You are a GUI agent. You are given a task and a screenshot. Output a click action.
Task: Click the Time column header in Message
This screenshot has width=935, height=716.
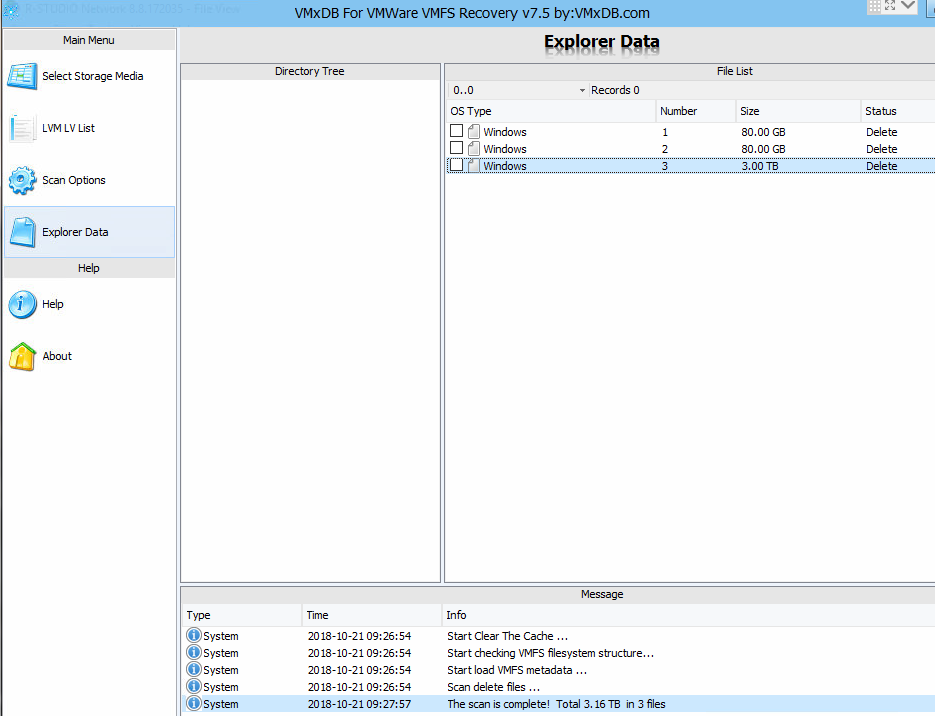371,615
